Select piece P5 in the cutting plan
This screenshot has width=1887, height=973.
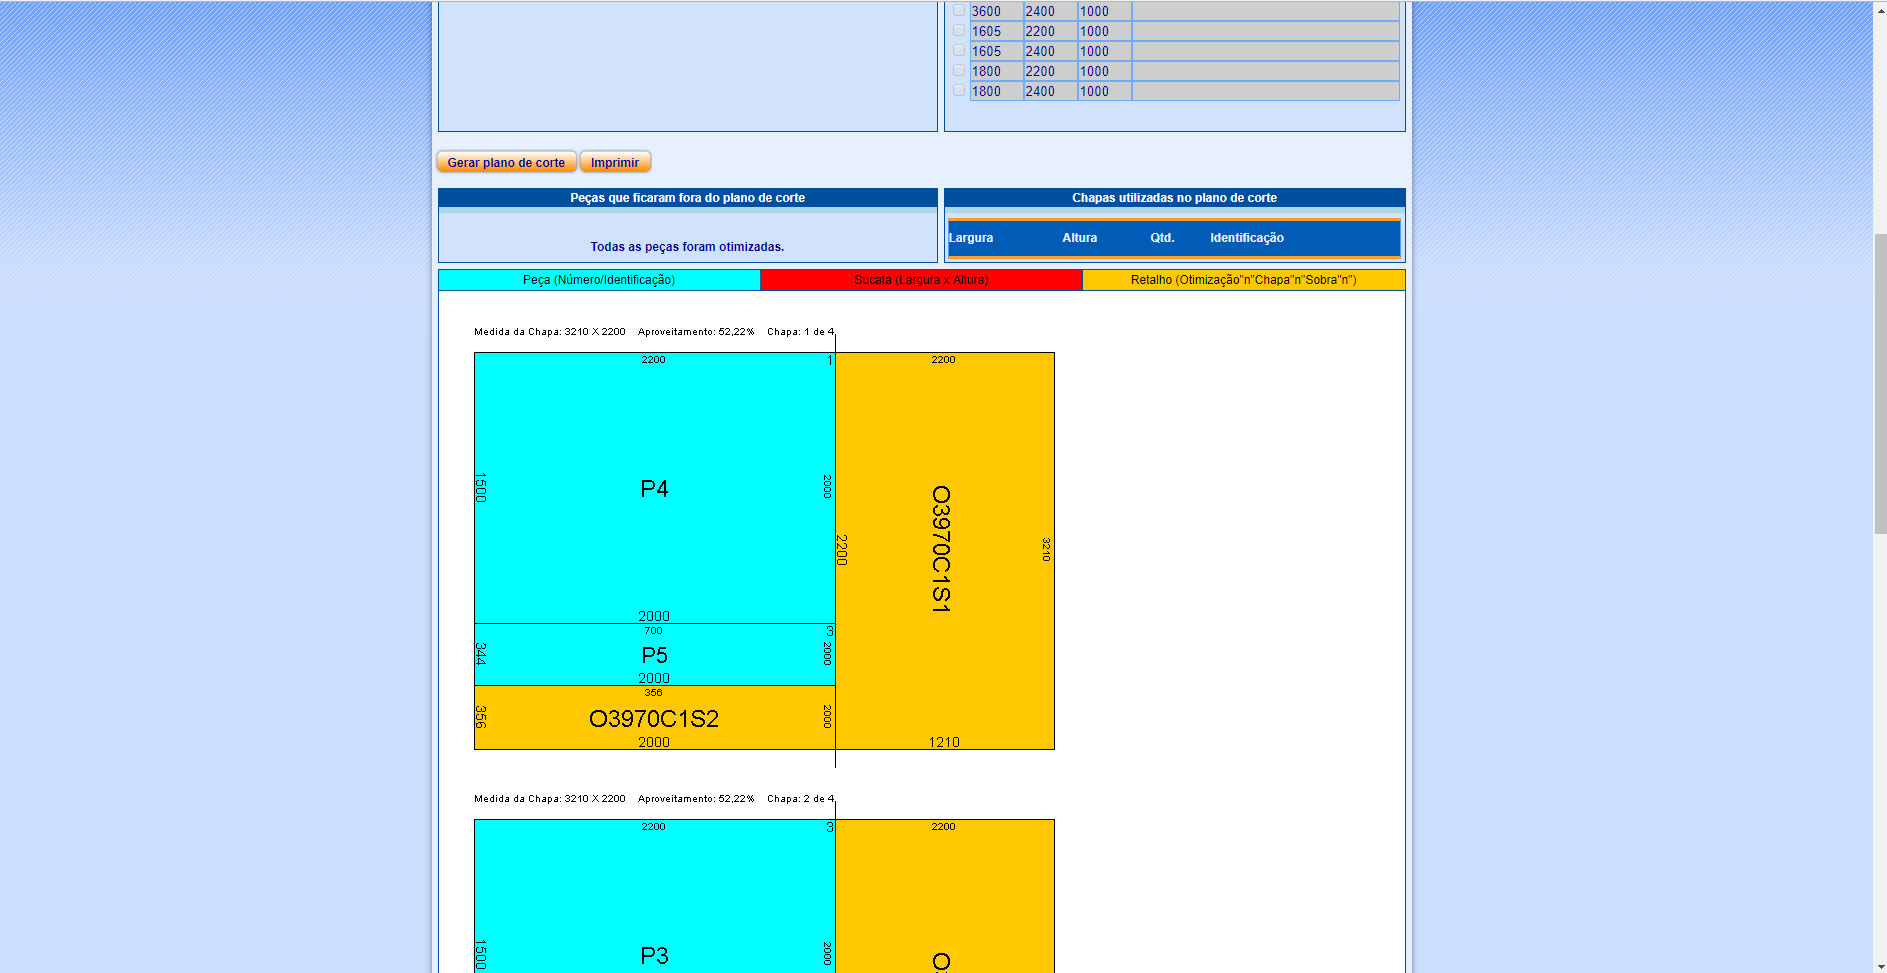click(x=654, y=655)
